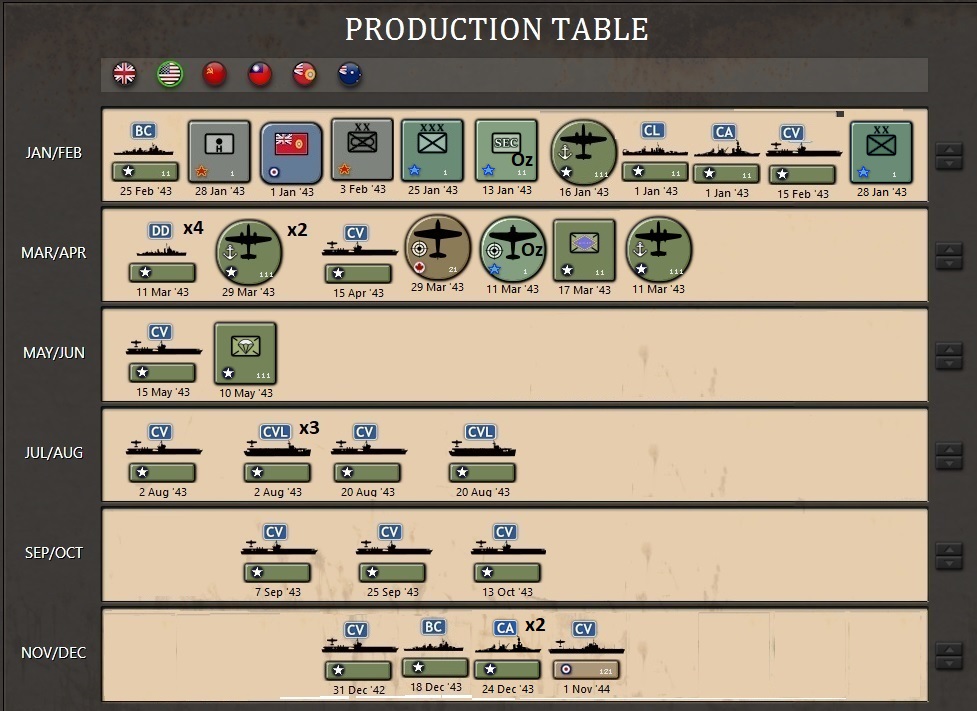Select the BC battlecruiser dated 18 Dec '43

click(x=435, y=648)
